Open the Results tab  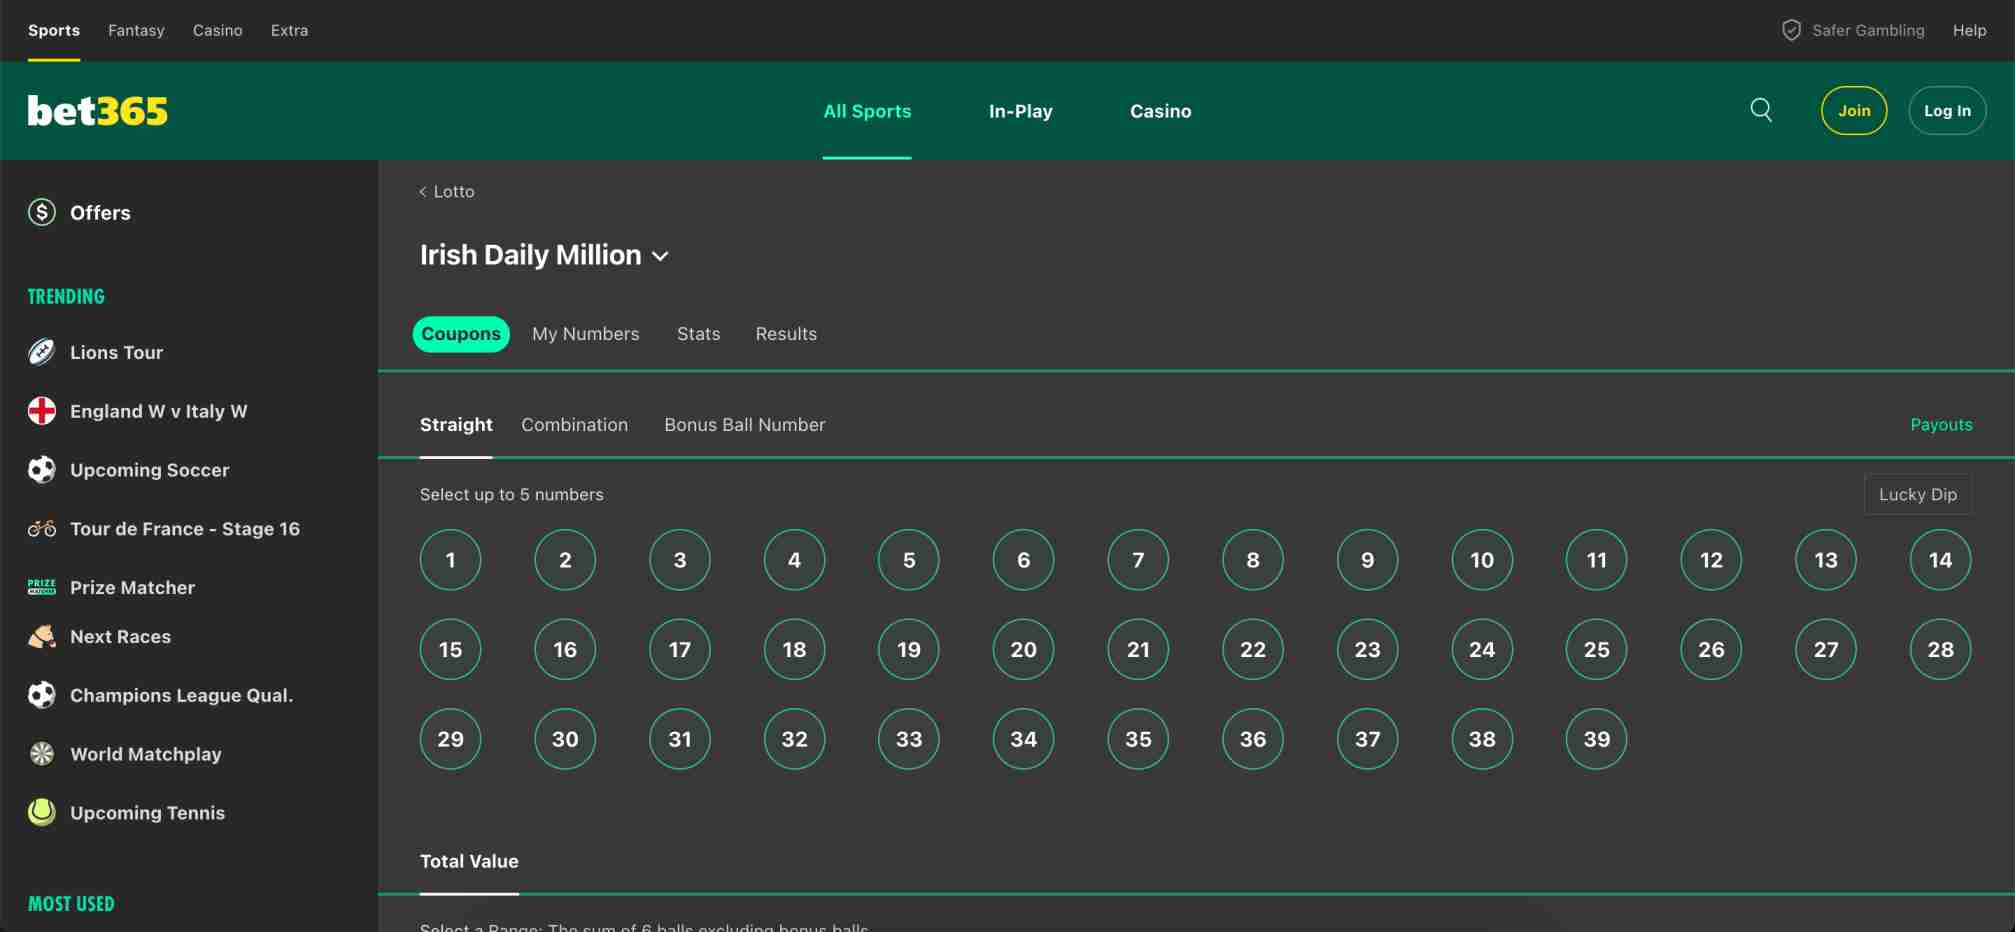(x=786, y=334)
